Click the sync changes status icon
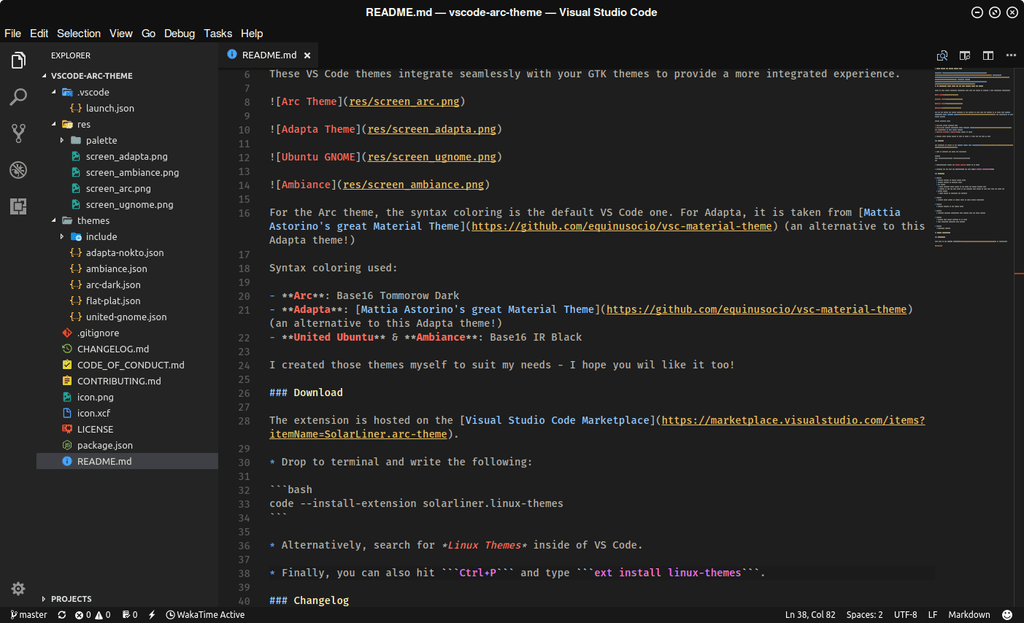1024x623 pixels. (x=62, y=615)
